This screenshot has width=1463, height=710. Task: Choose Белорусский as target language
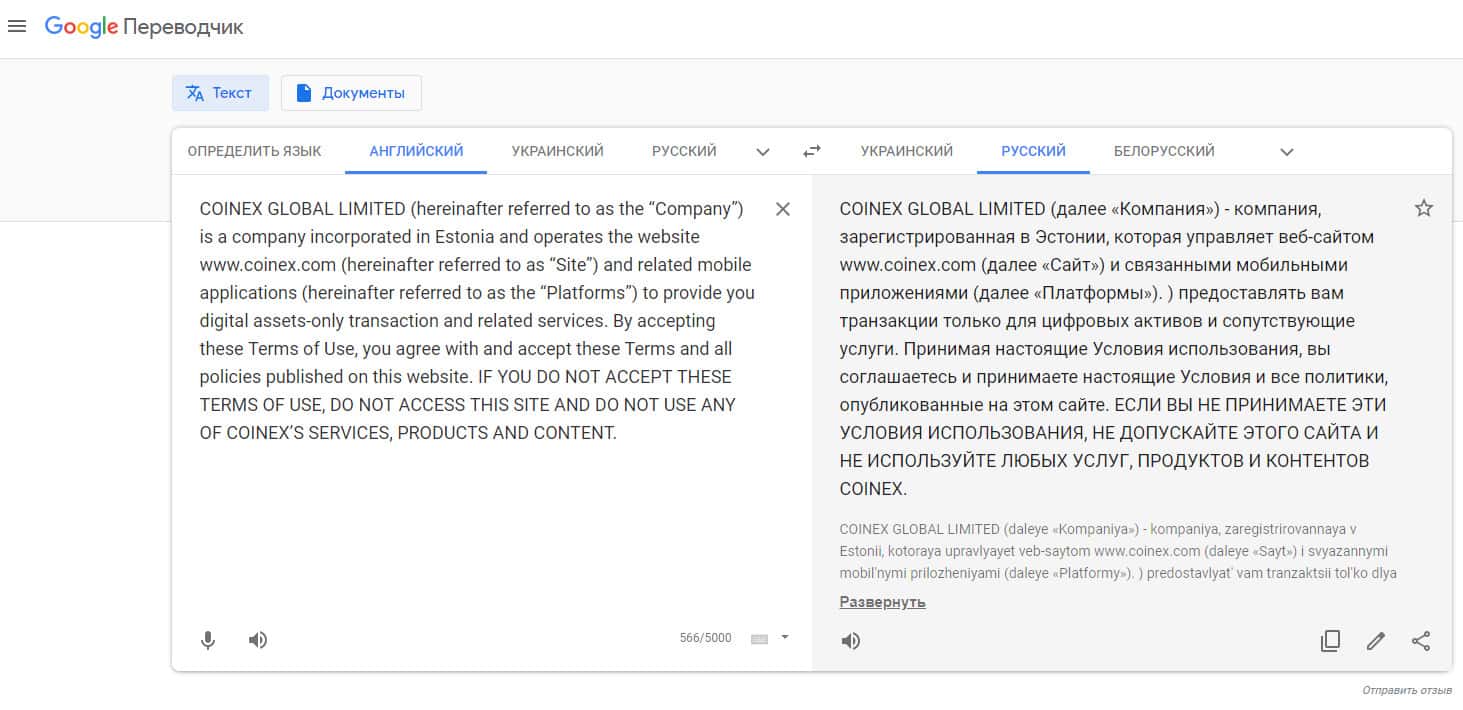1164,151
